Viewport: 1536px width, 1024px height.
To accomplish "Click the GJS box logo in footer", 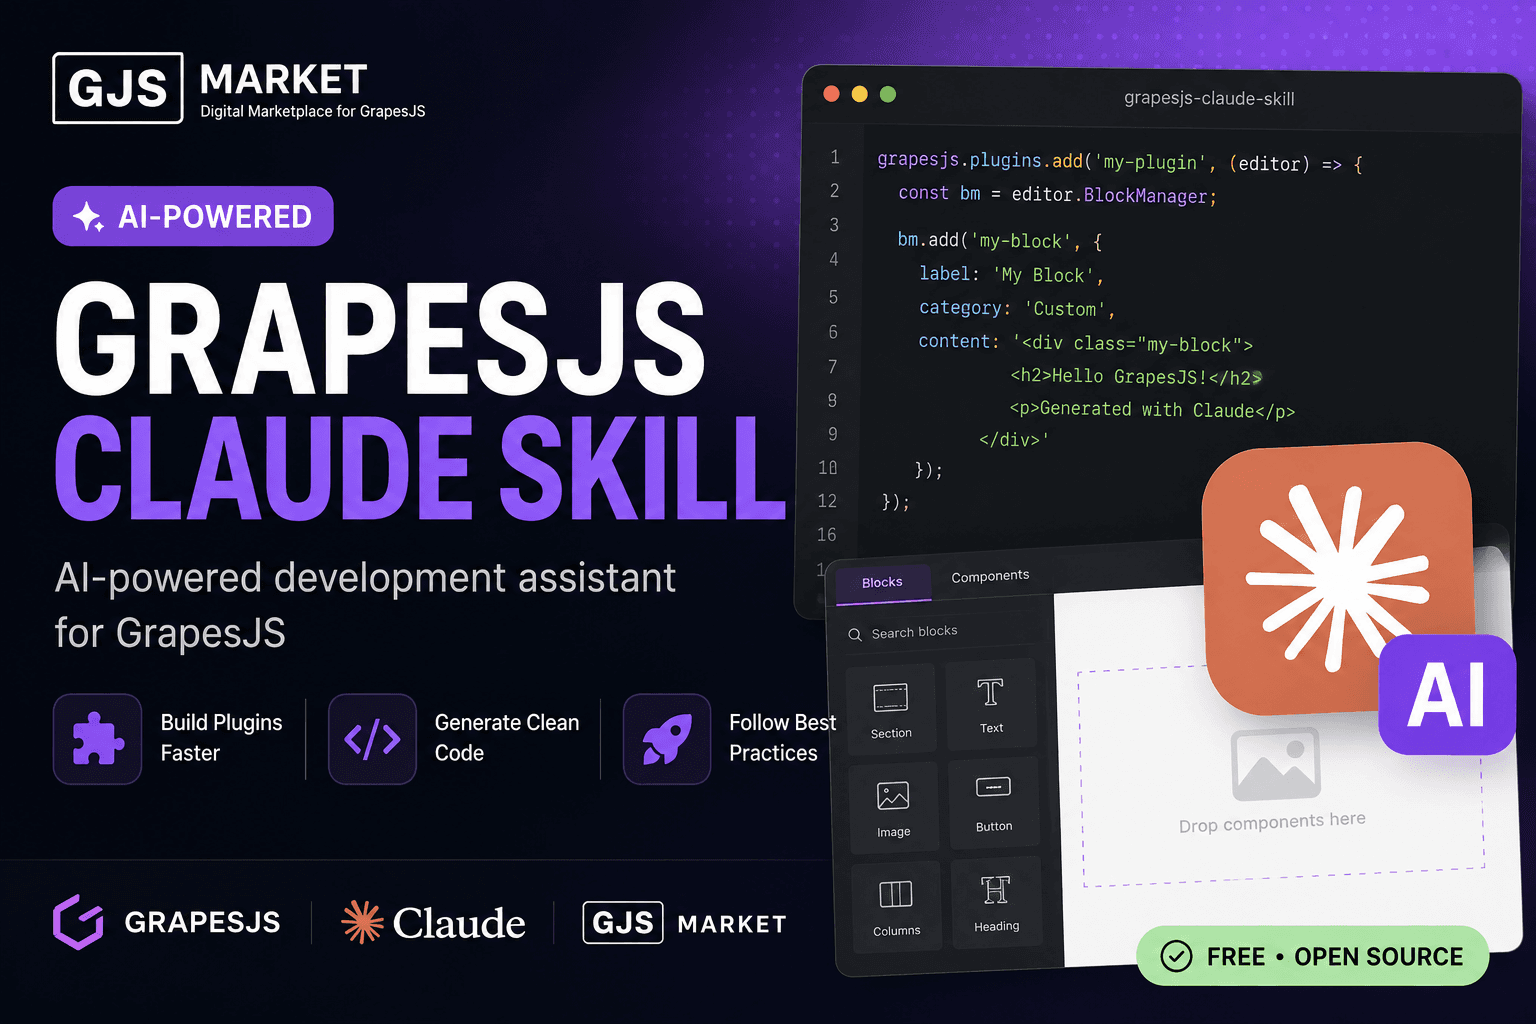I will (623, 922).
